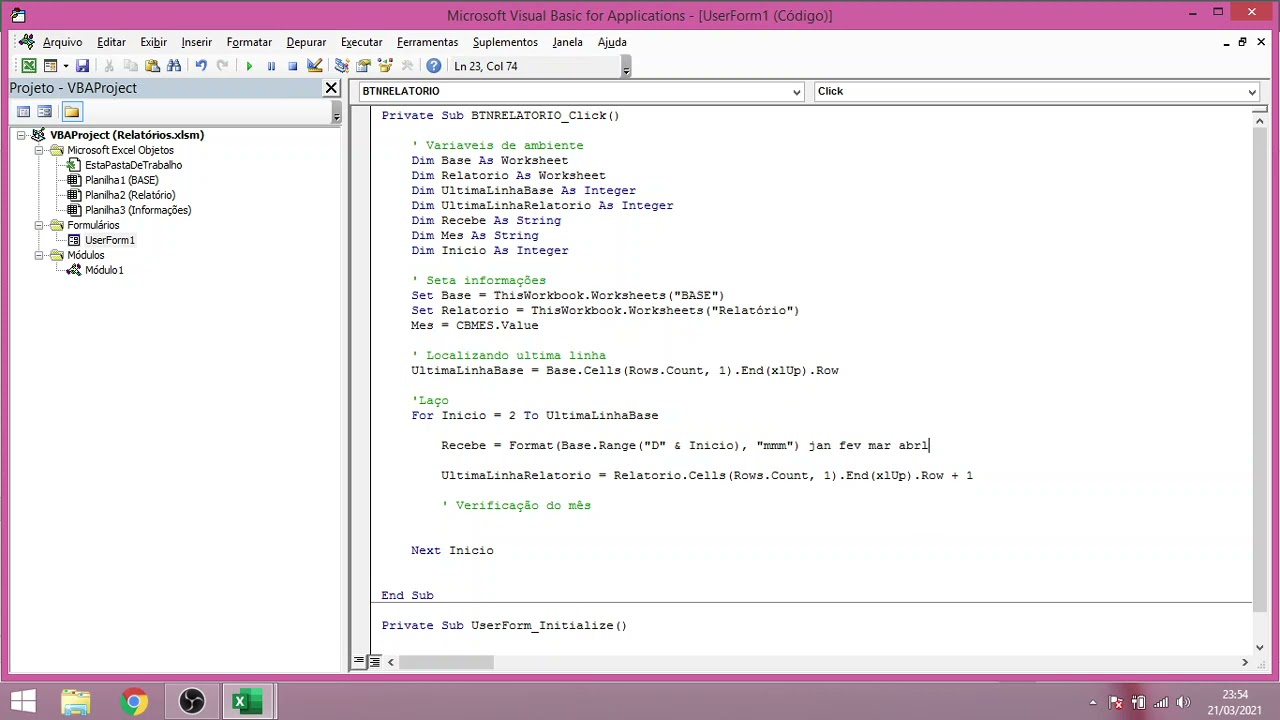1280x720 pixels.
Task: Collapse the Formulários folder
Action: tap(39, 225)
